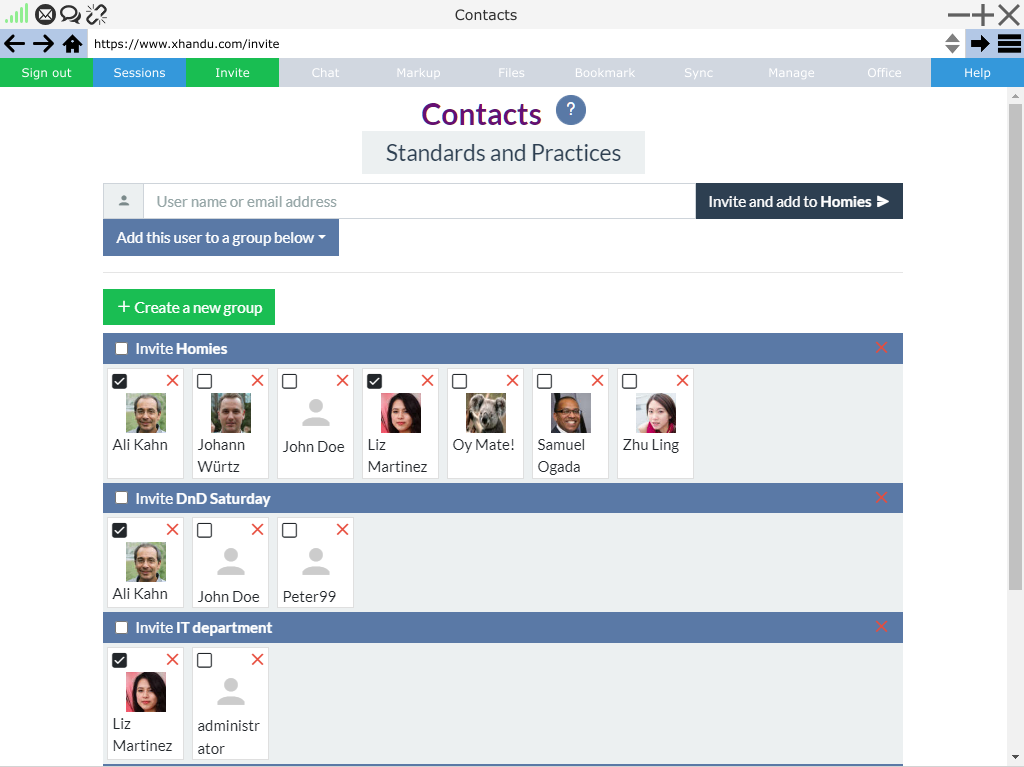Viewport: 1024px width, 767px height.
Task: Open the Sessions tab
Action: pyautogui.click(x=139, y=73)
